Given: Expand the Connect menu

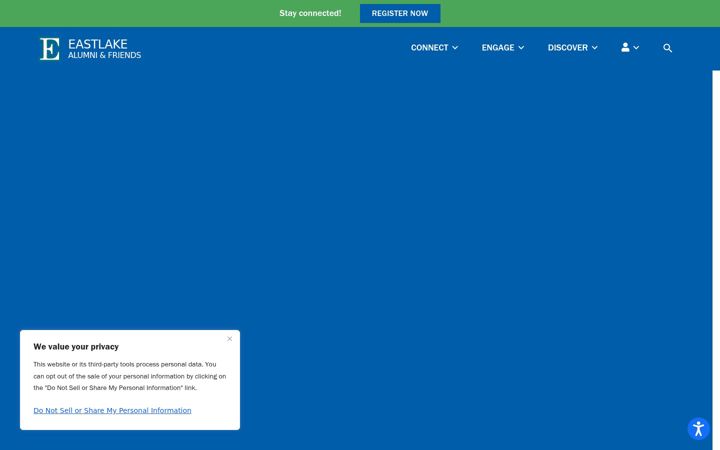Looking at the screenshot, I should (x=434, y=48).
